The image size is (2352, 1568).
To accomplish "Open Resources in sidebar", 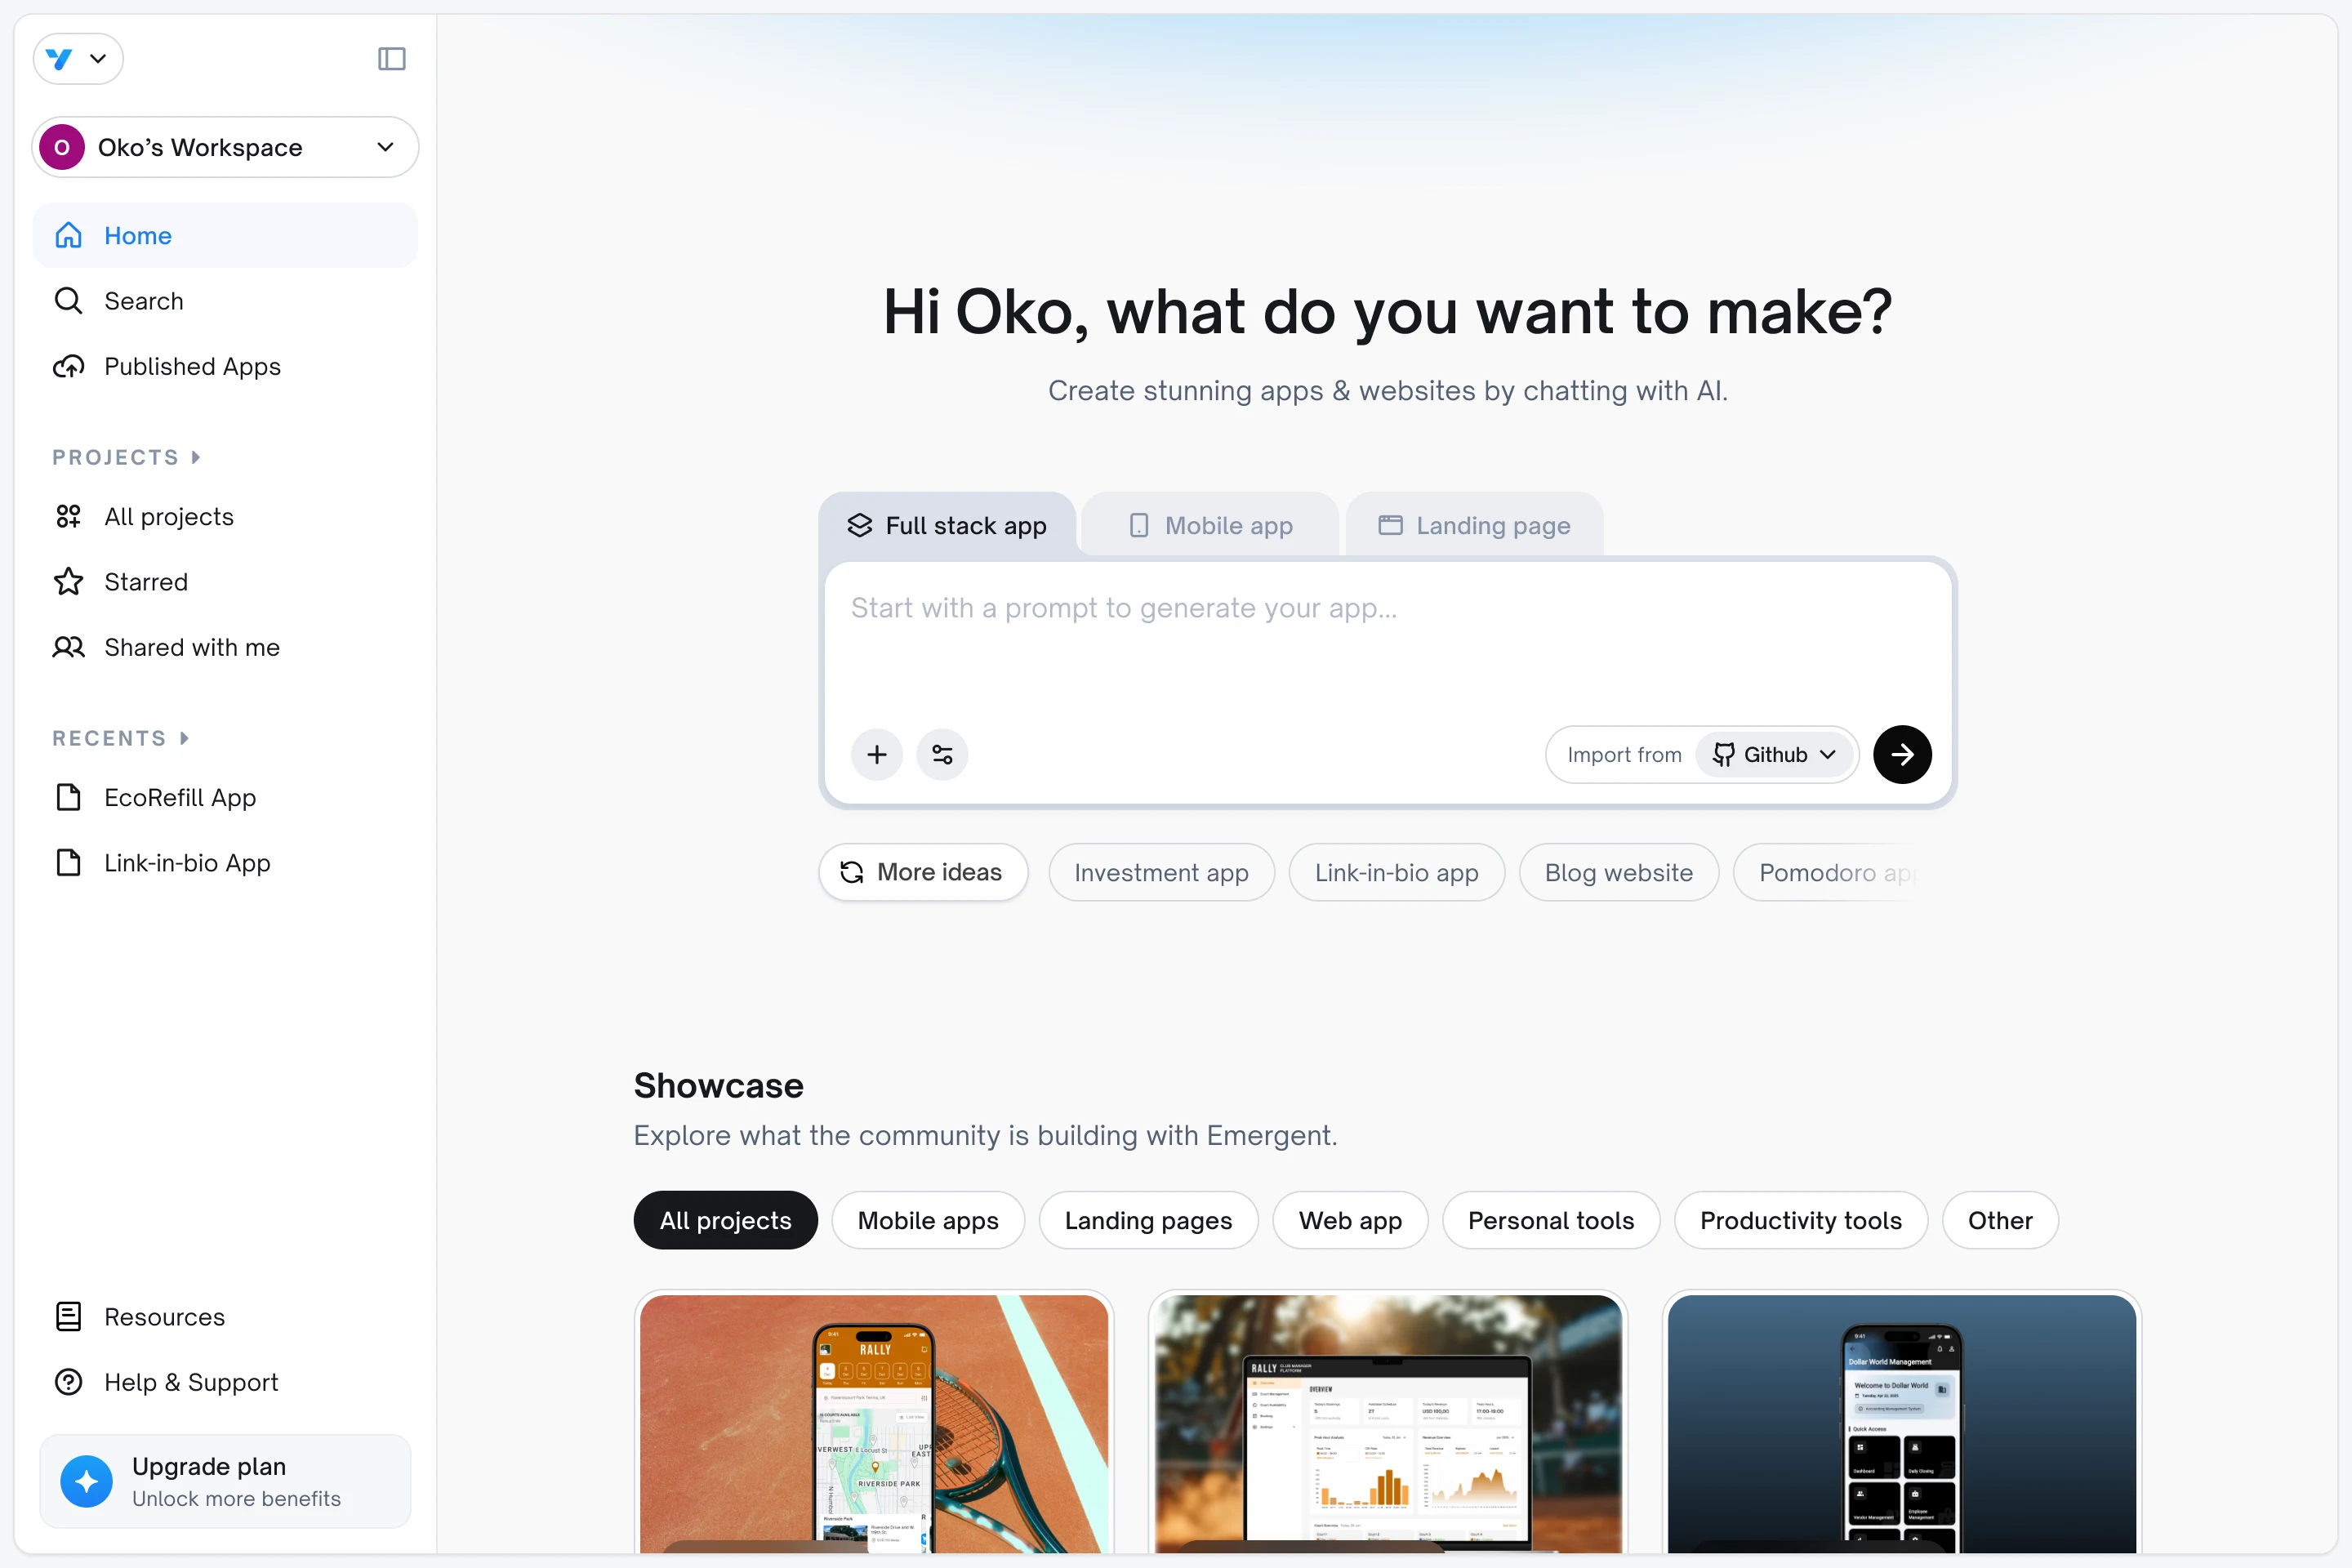I will pyautogui.click(x=164, y=1317).
